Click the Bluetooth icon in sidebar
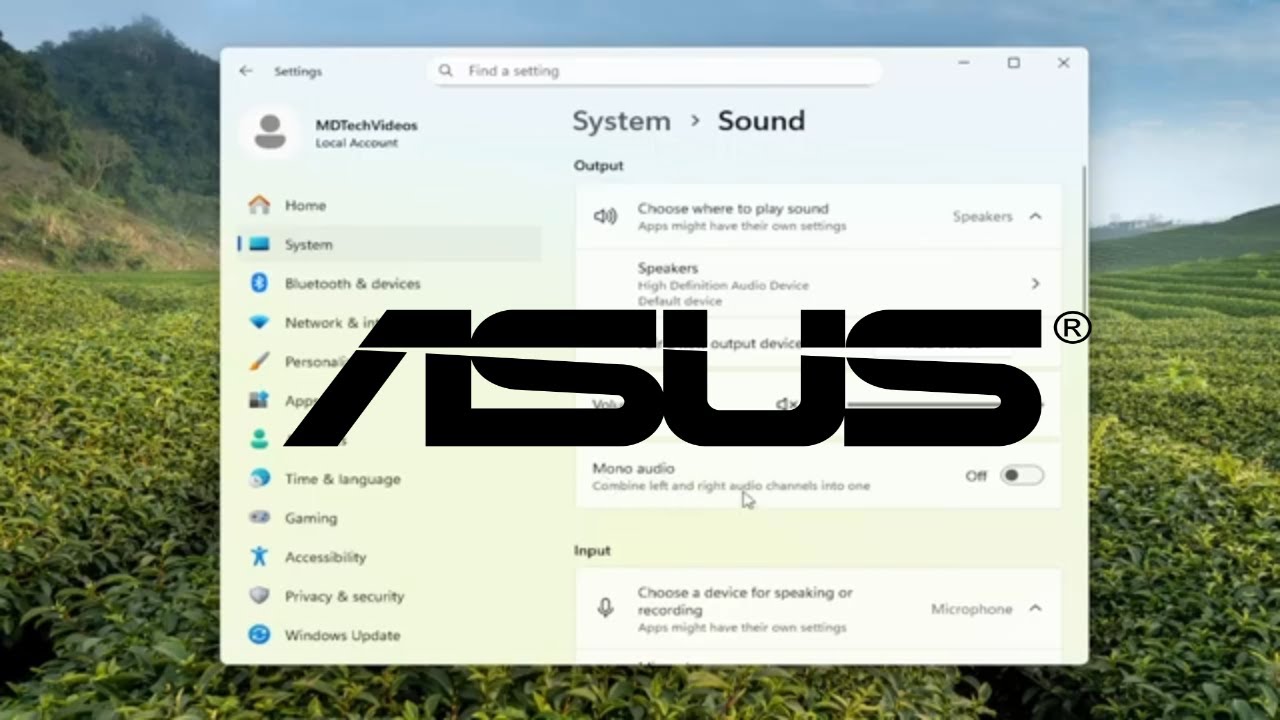This screenshot has height=720, width=1280. pos(259,283)
